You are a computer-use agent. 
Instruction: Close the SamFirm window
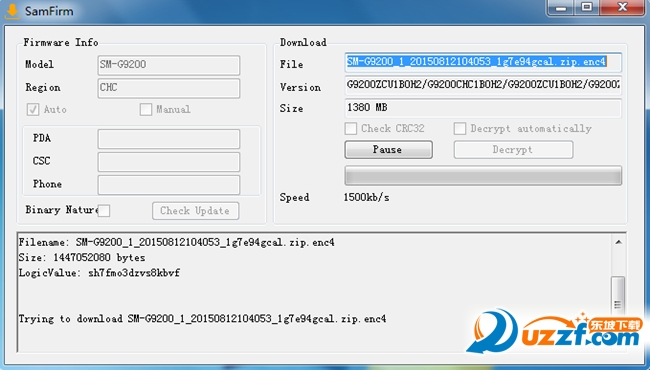[x=622, y=7]
